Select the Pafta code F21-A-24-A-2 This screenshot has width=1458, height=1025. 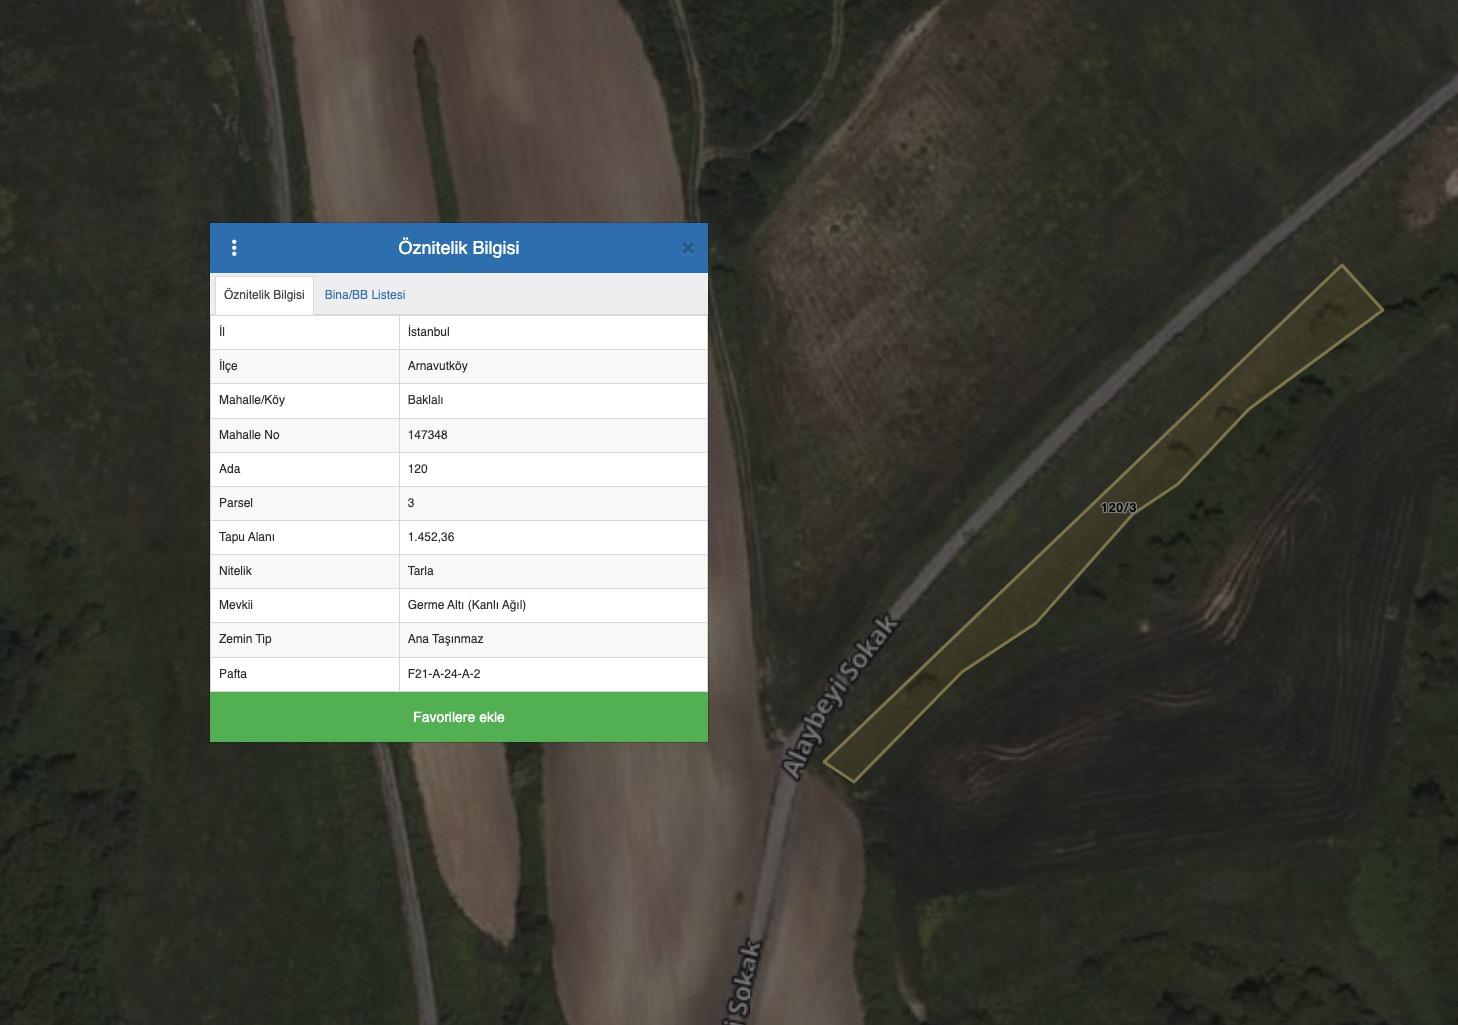[444, 674]
